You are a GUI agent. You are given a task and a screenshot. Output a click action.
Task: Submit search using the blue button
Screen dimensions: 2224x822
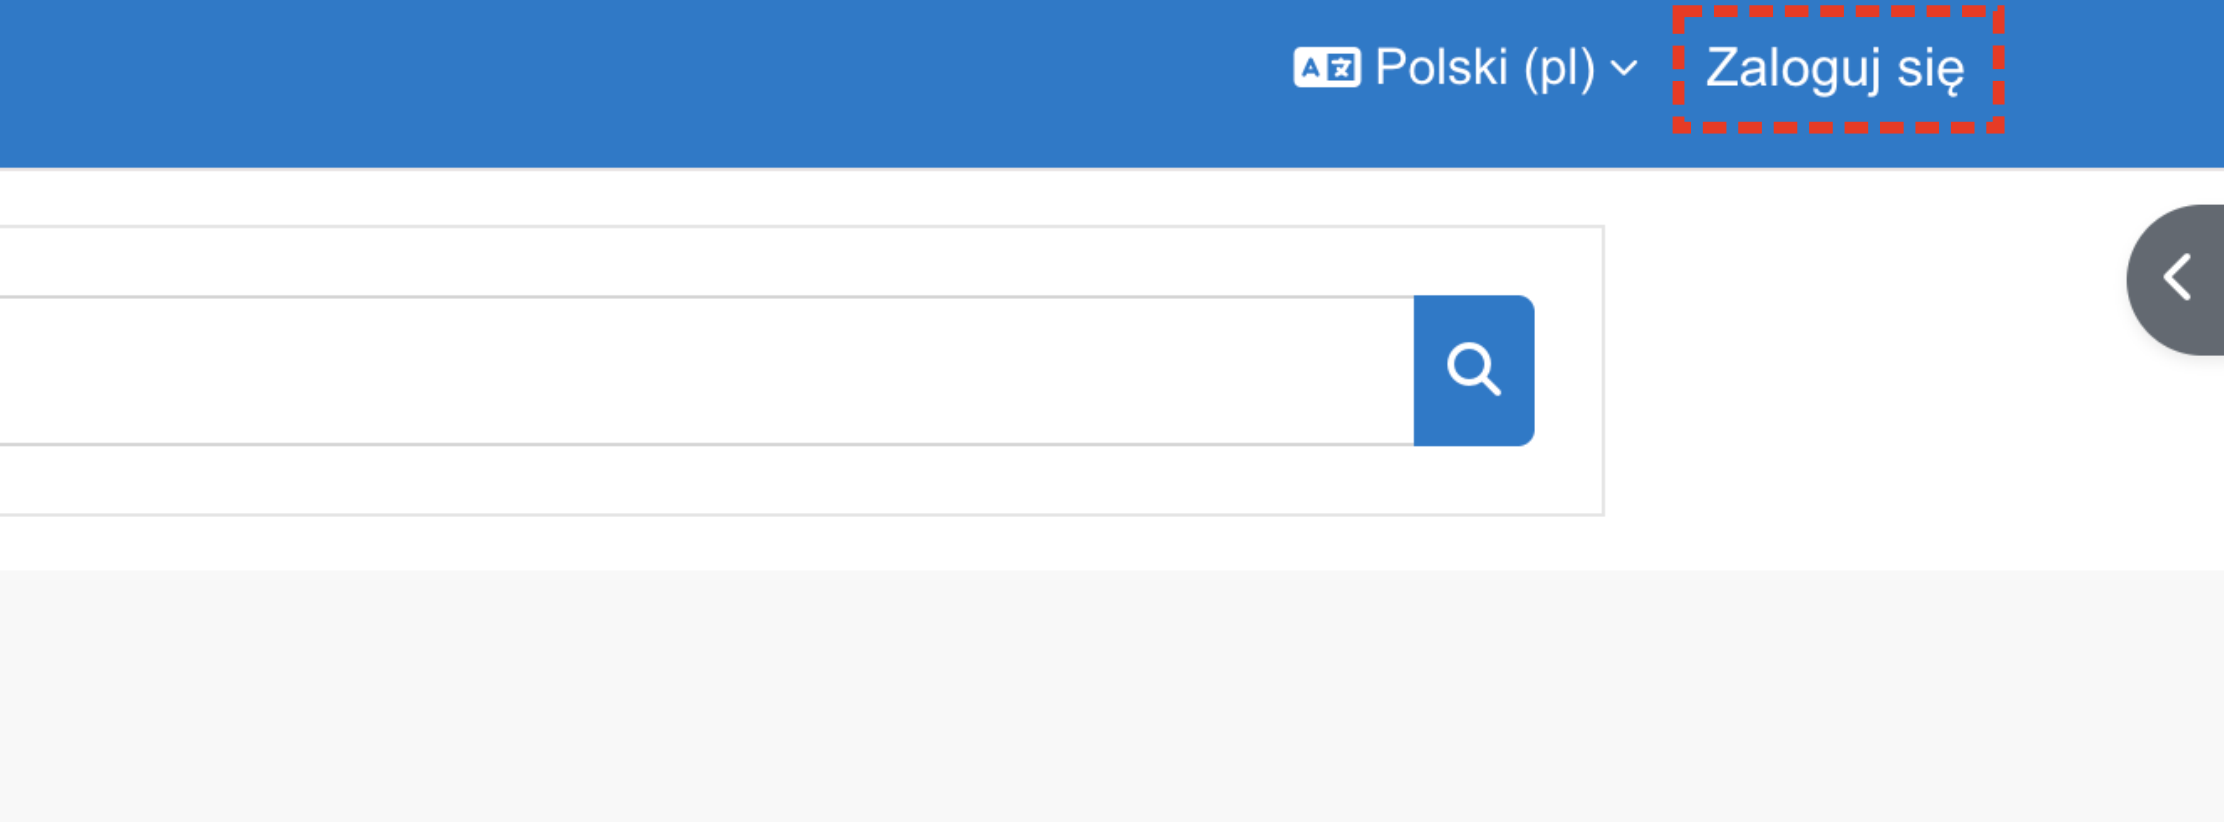click(x=1473, y=370)
